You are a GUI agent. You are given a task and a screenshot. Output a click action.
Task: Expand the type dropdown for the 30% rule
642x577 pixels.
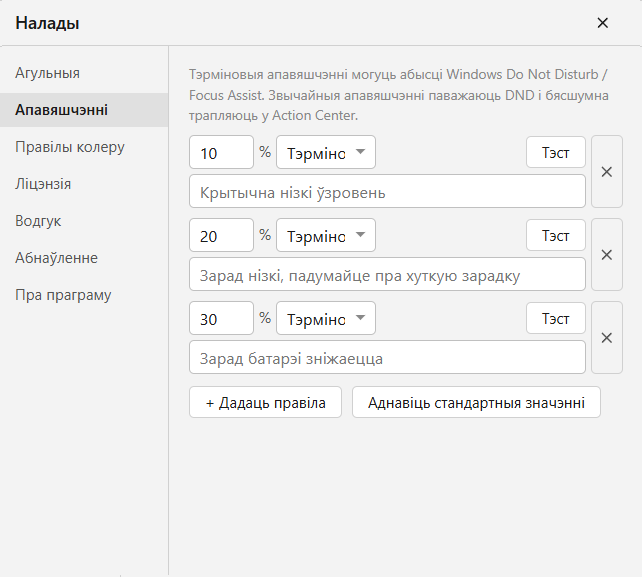point(326,318)
